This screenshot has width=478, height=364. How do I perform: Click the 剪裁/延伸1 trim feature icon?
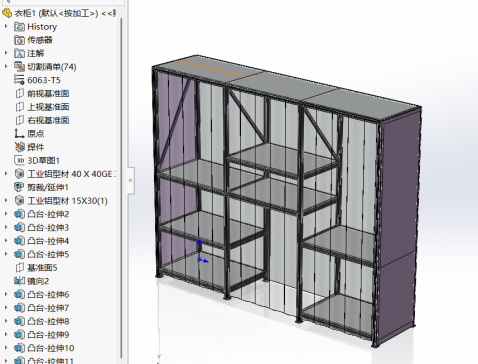click(x=19, y=187)
